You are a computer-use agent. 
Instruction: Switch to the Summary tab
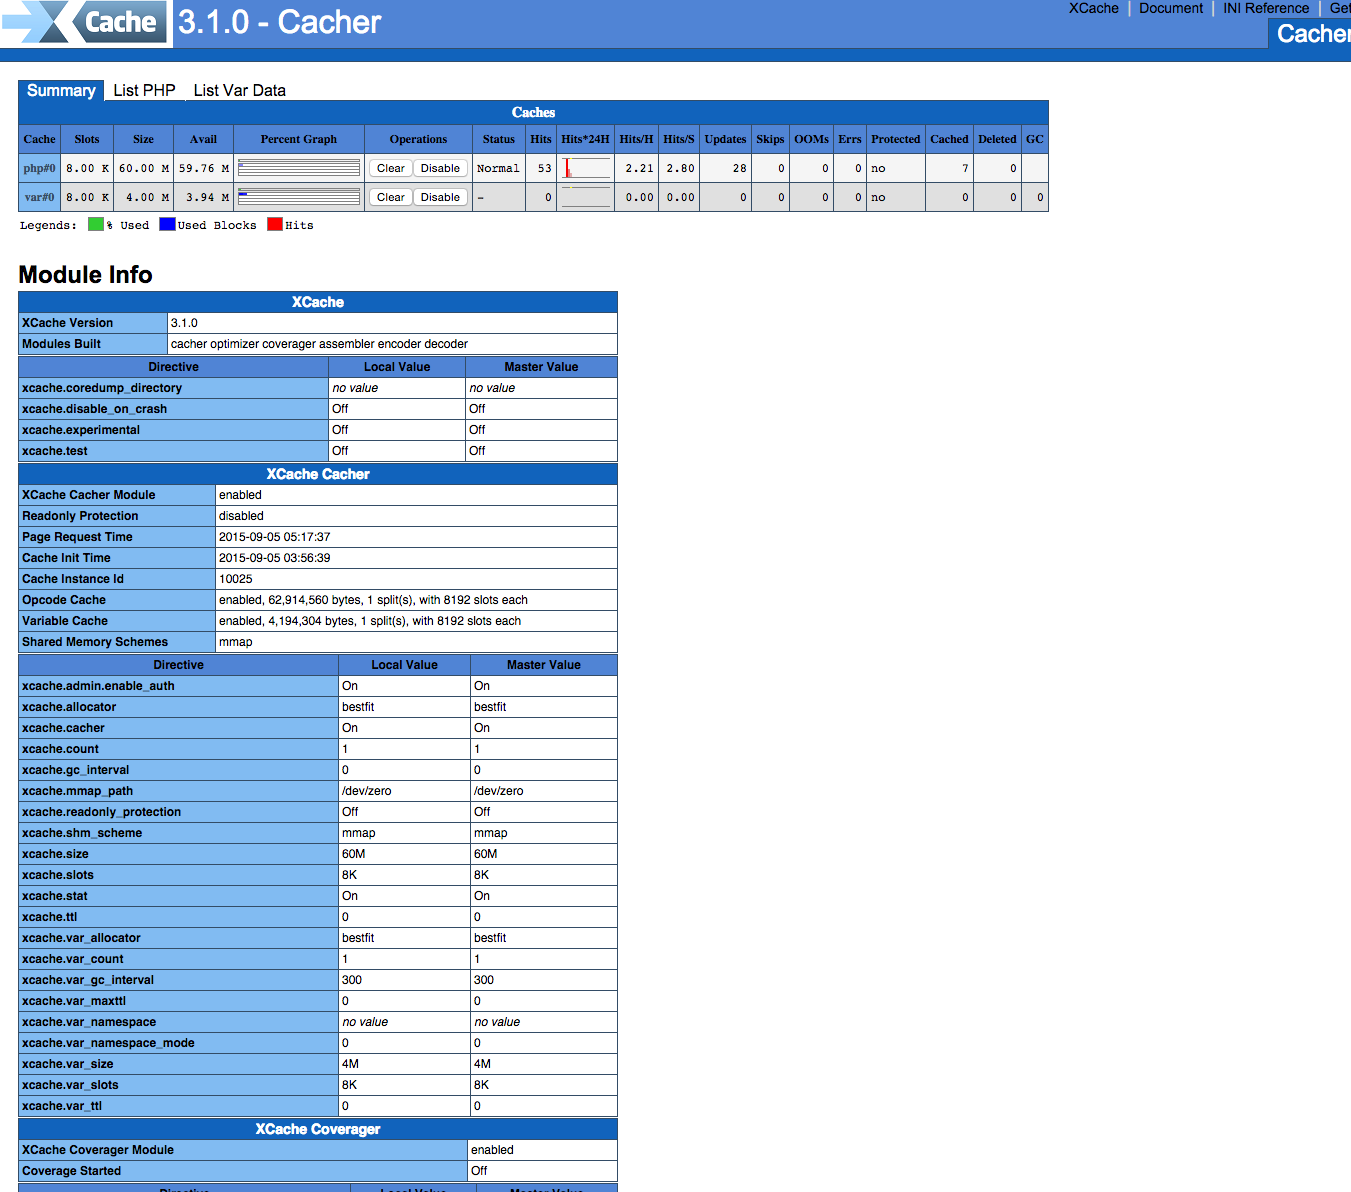pyautogui.click(x=61, y=90)
